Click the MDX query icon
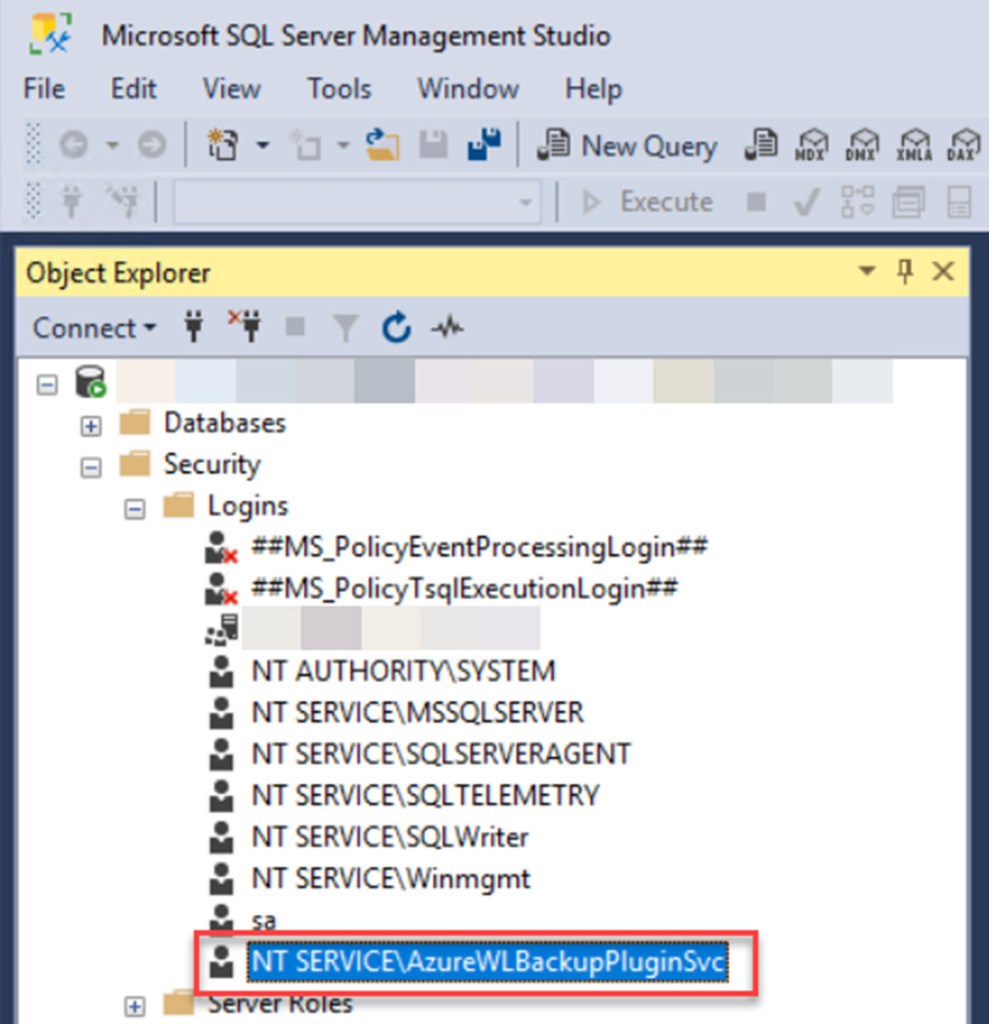Screen dimensions: 989x1024 (810, 146)
